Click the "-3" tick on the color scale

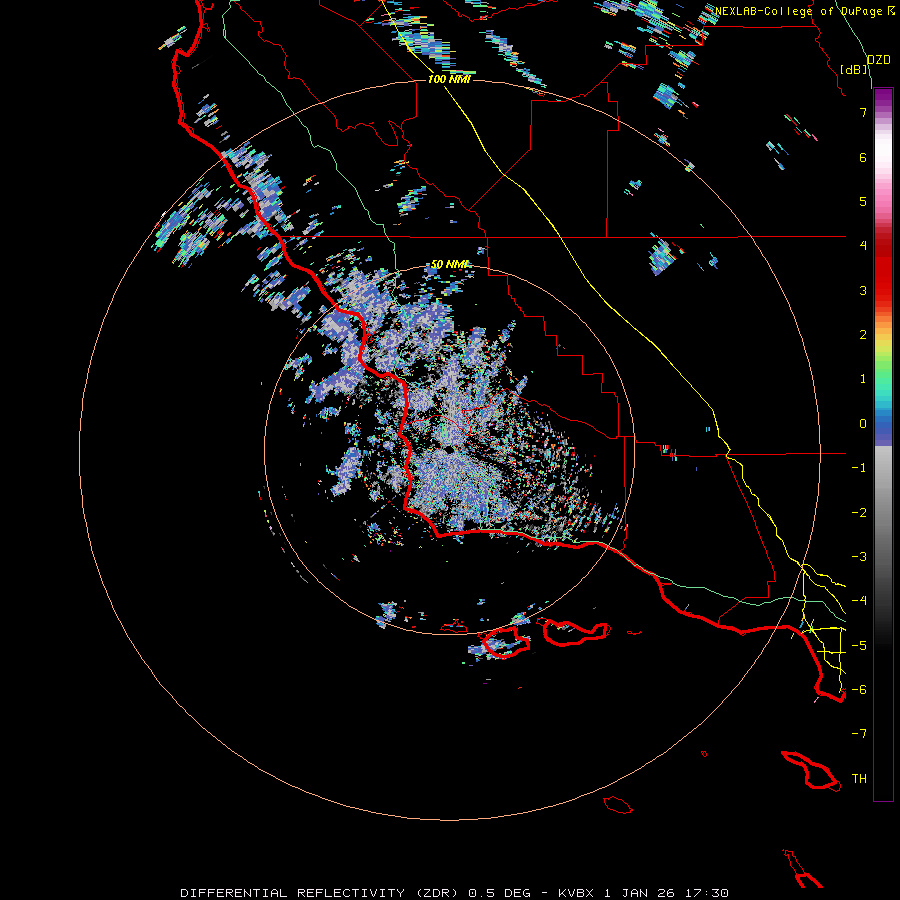[859, 557]
